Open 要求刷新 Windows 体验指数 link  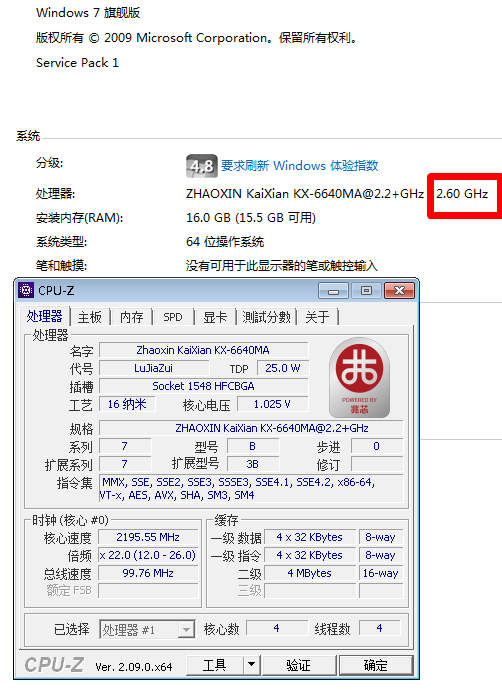coord(300,165)
